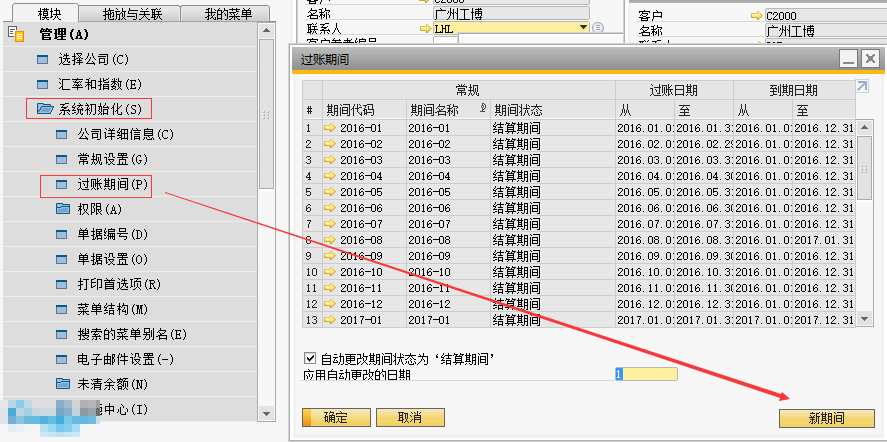Click link arrow for period 2016-12
887x442 pixels.
pyautogui.click(x=330, y=304)
